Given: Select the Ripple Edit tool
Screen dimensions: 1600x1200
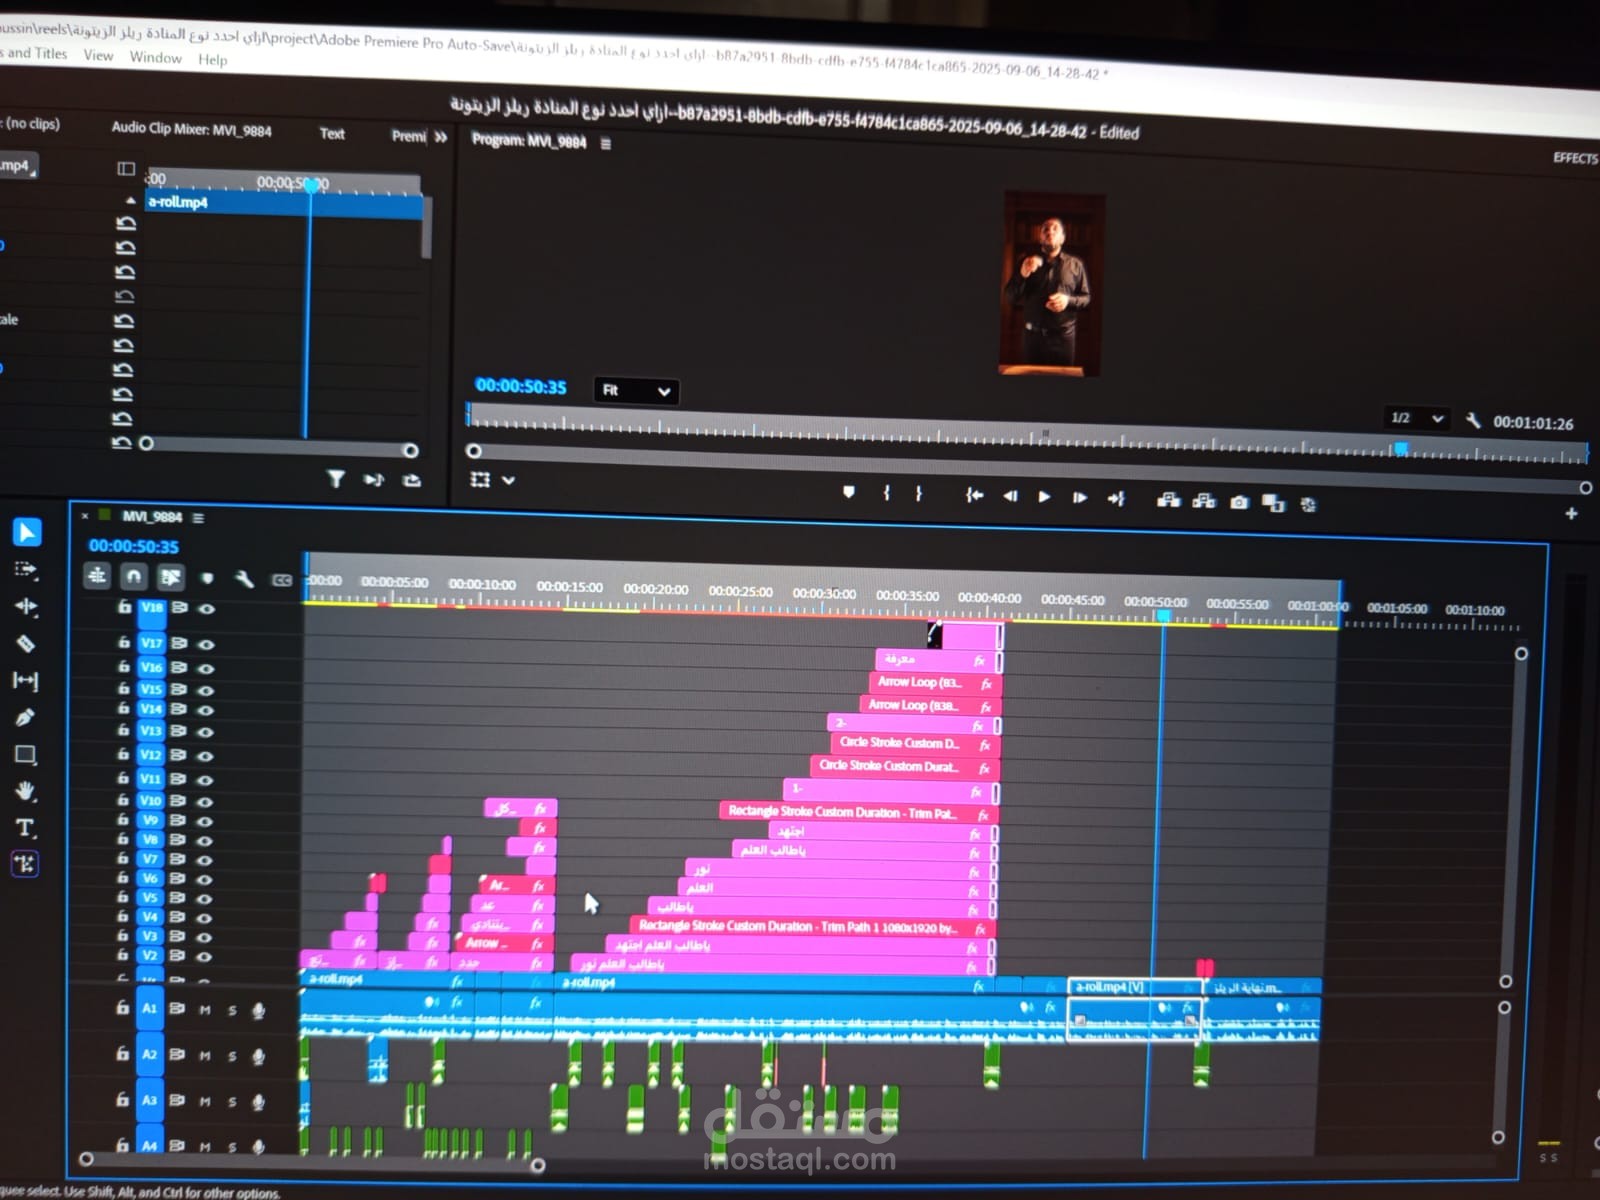Looking at the screenshot, I should [x=26, y=606].
